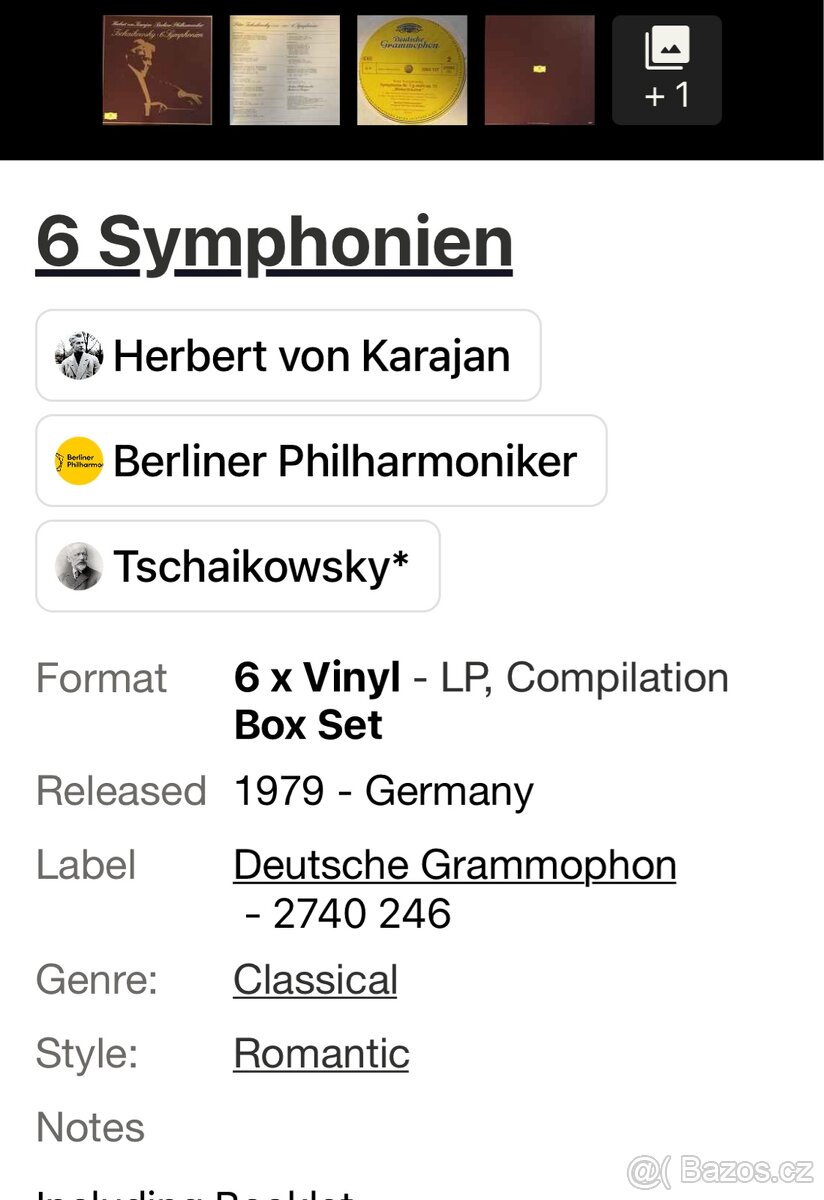
Task: Select the Berliner Philharmoniker artist chip
Action: point(320,461)
